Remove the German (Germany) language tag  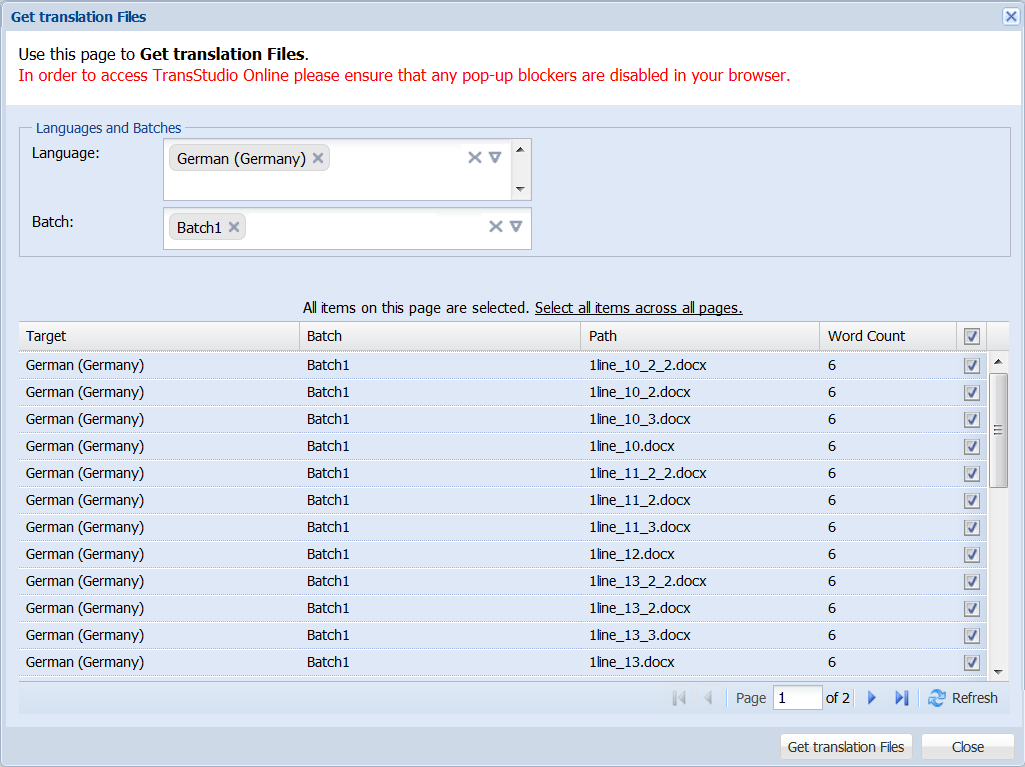[x=318, y=158]
